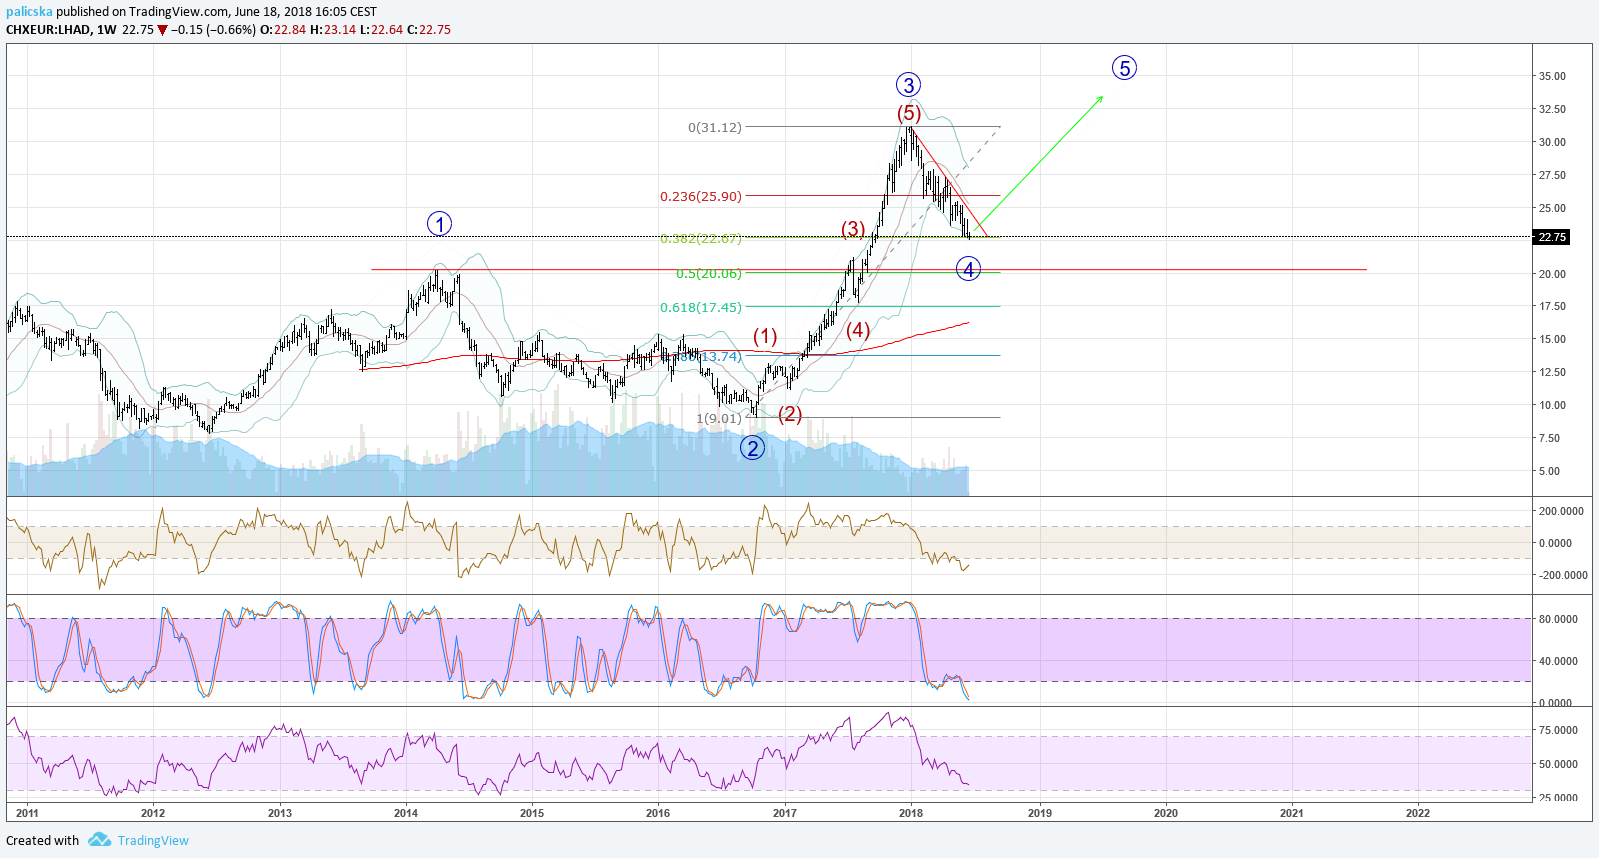Click the O:22.84 open price value

(x=283, y=30)
